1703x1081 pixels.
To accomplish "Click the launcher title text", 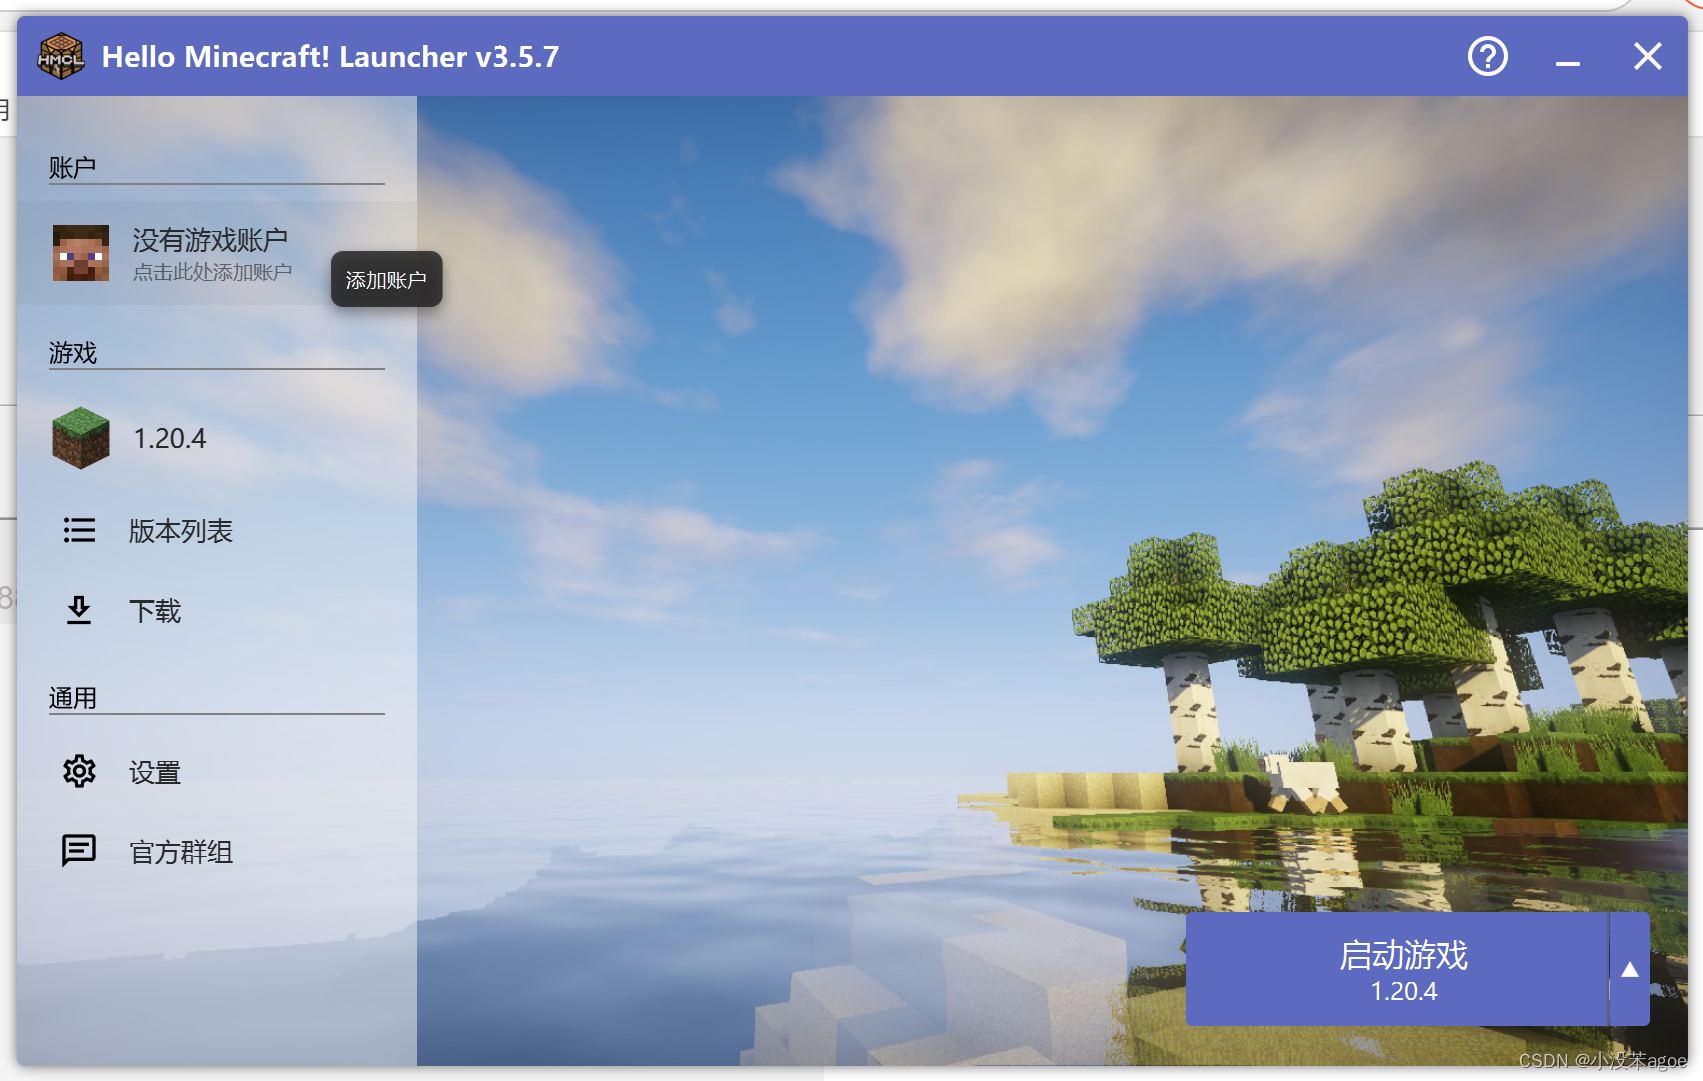I will pos(330,57).
